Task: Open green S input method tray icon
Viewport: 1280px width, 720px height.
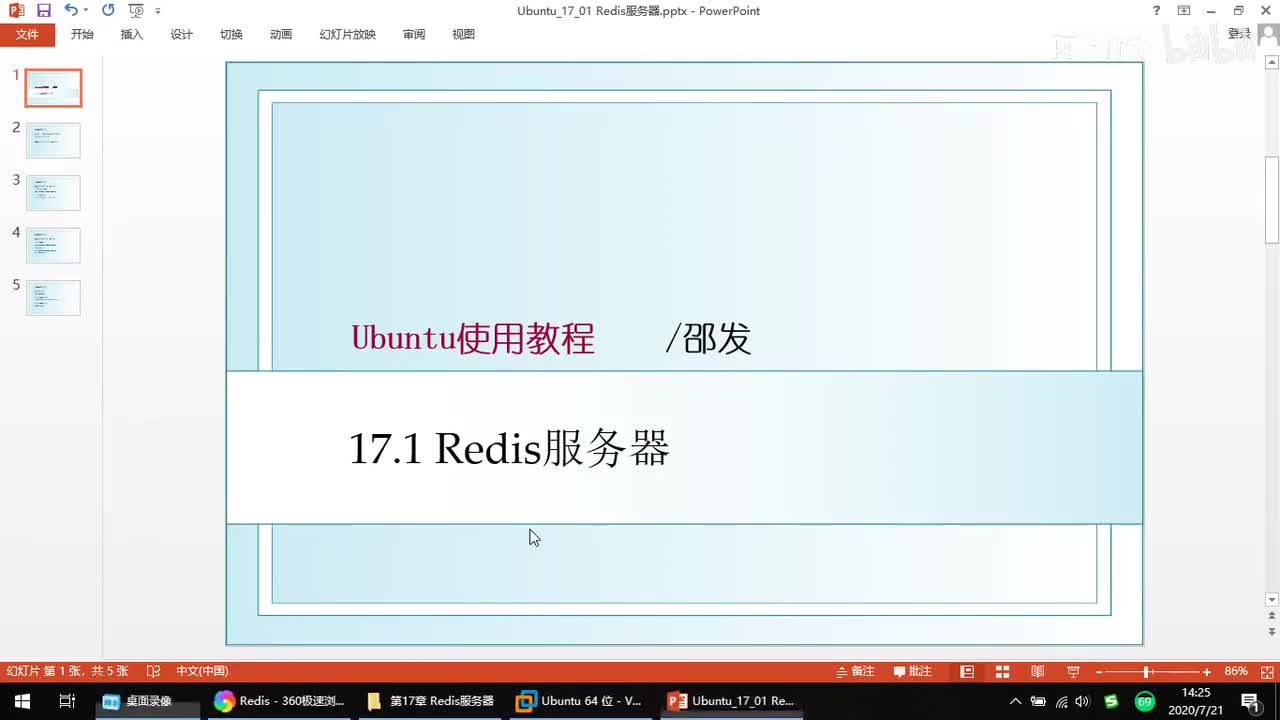Action: point(1111,701)
